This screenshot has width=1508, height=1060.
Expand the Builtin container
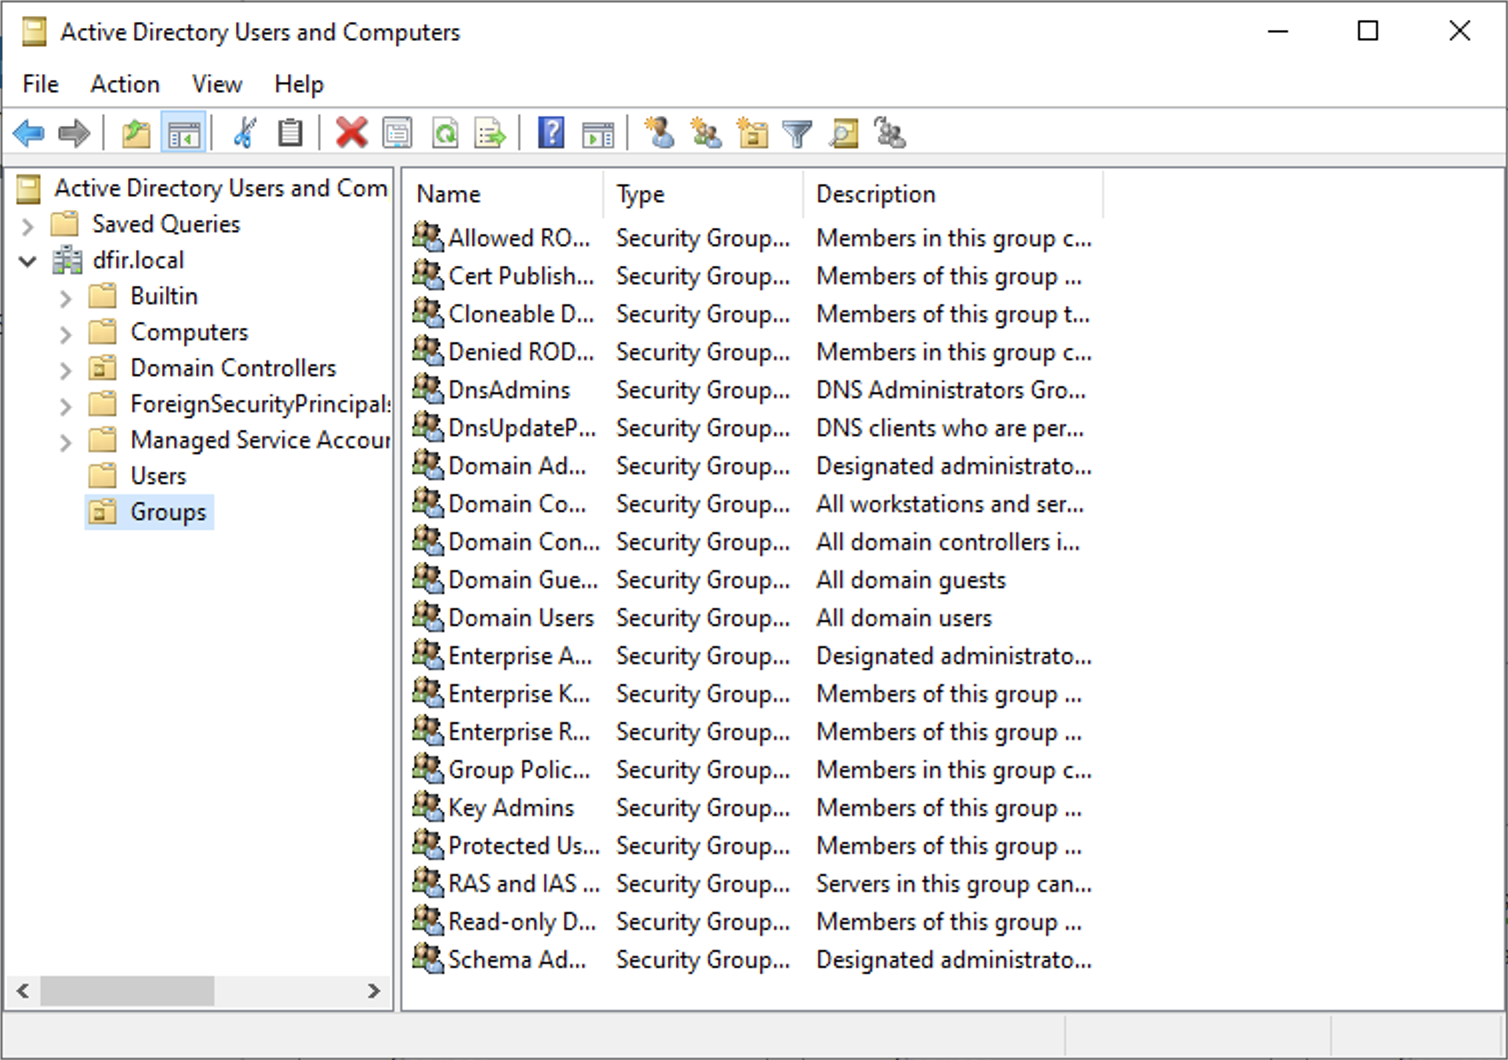click(x=66, y=298)
